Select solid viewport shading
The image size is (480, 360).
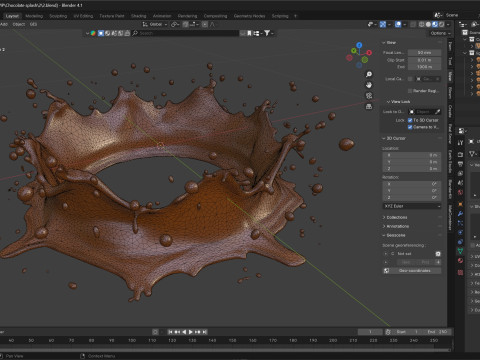tap(428, 24)
